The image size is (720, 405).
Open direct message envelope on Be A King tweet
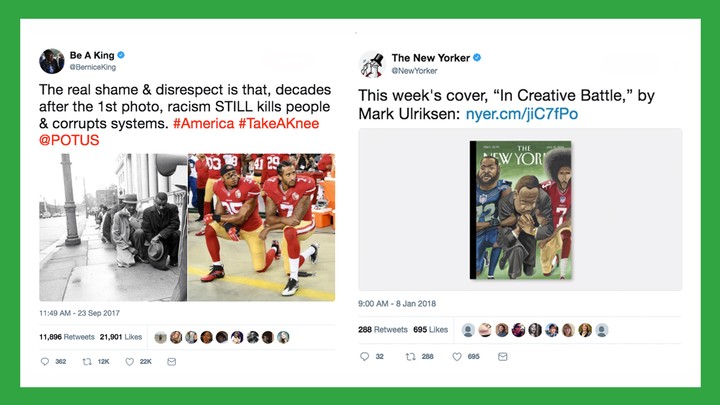point(172,362)
